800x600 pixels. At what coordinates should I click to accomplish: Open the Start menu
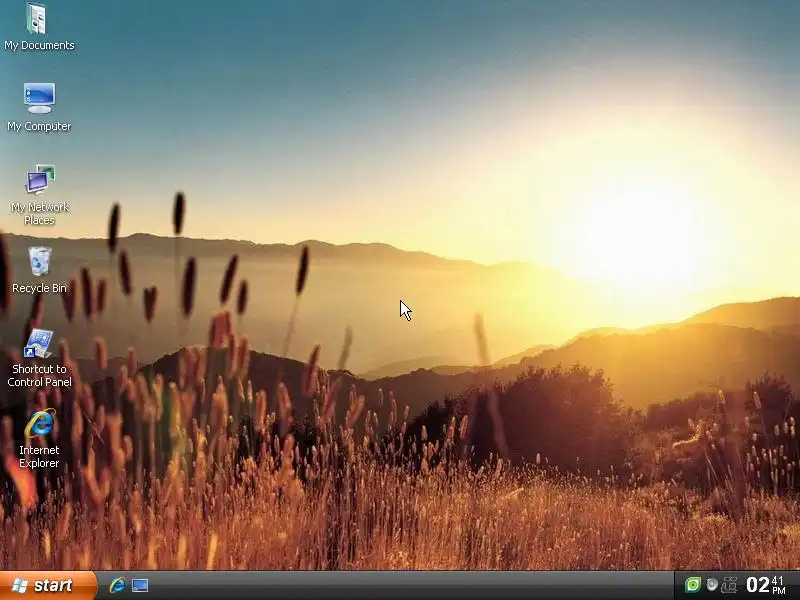pyautogui.click(x=48, y=585)
